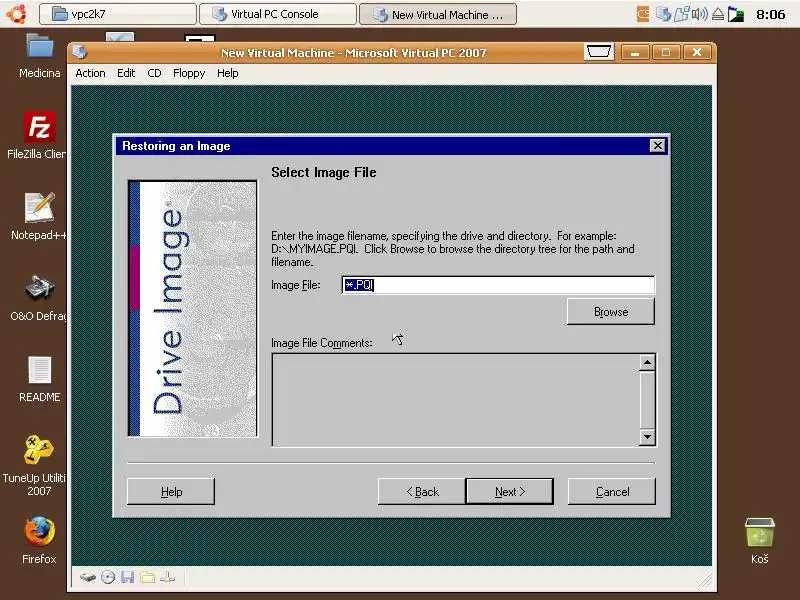Click the eject tray icon

coord(717,14)
